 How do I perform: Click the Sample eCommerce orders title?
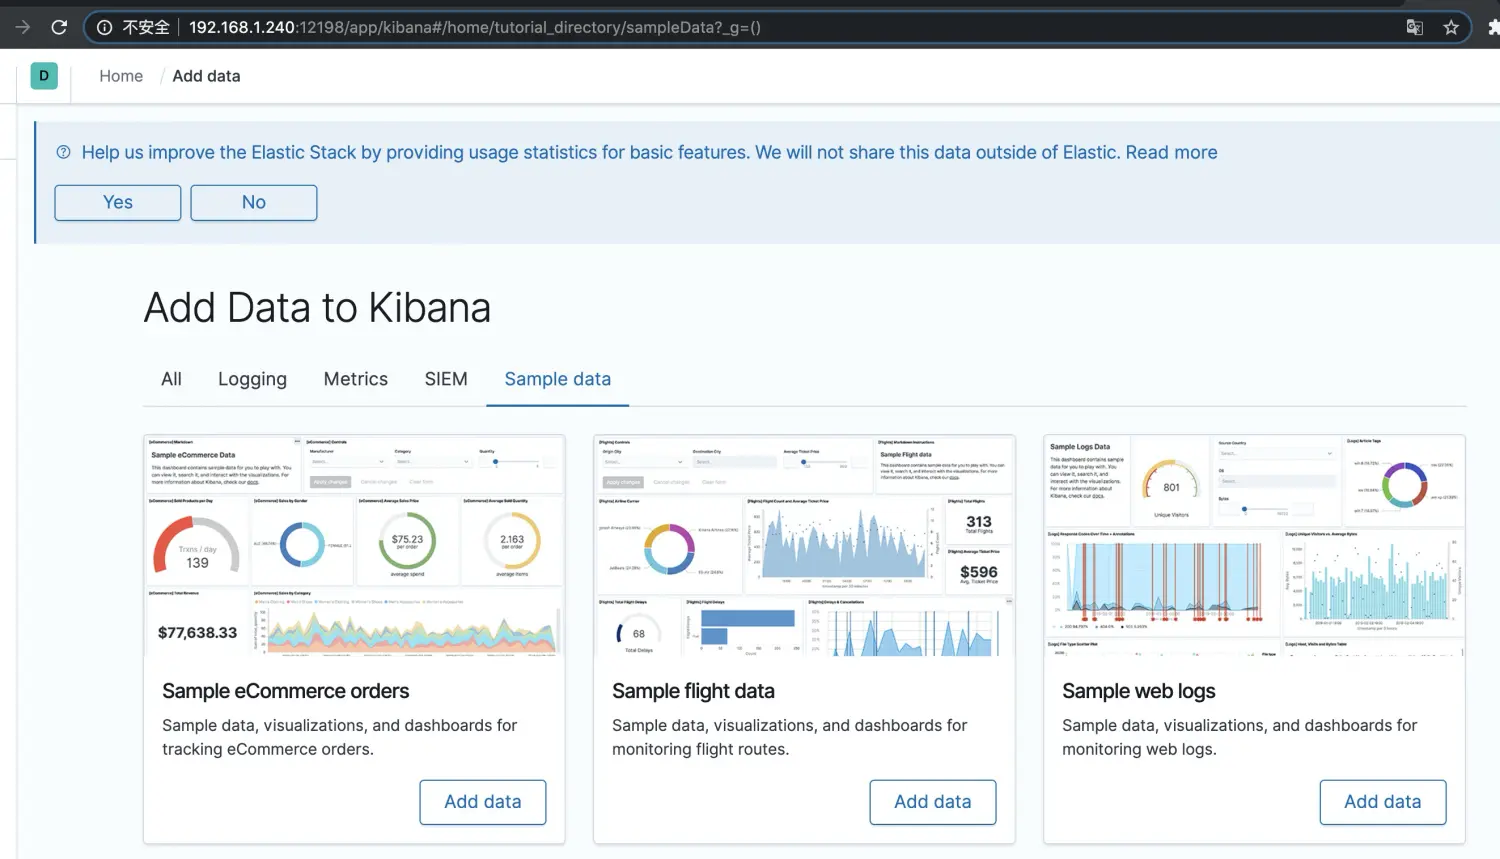(286, 691)
